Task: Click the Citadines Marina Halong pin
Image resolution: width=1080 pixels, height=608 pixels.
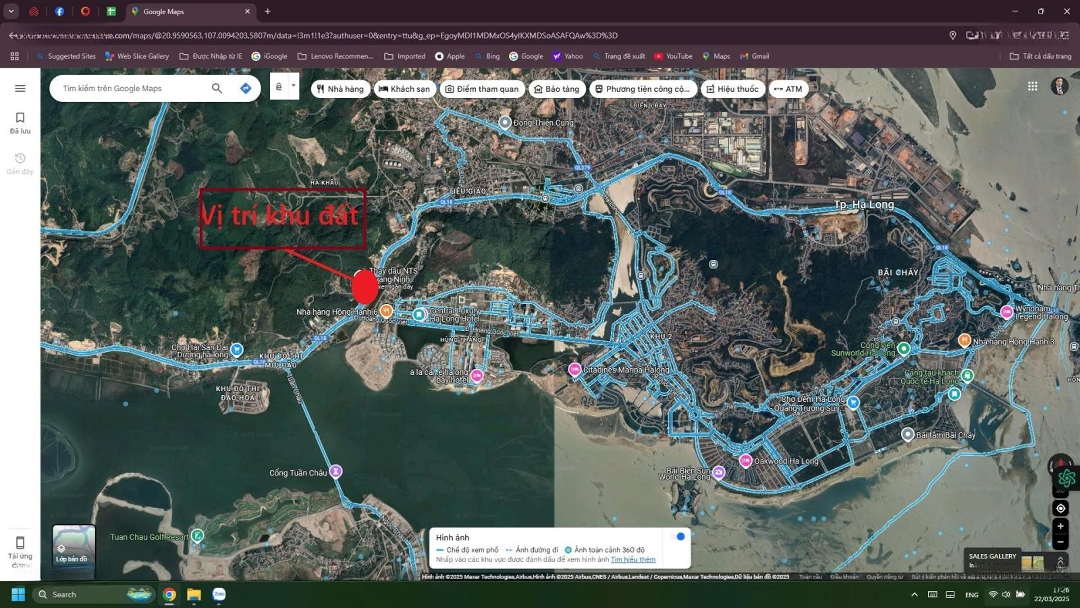Action: tap(574, 370)
